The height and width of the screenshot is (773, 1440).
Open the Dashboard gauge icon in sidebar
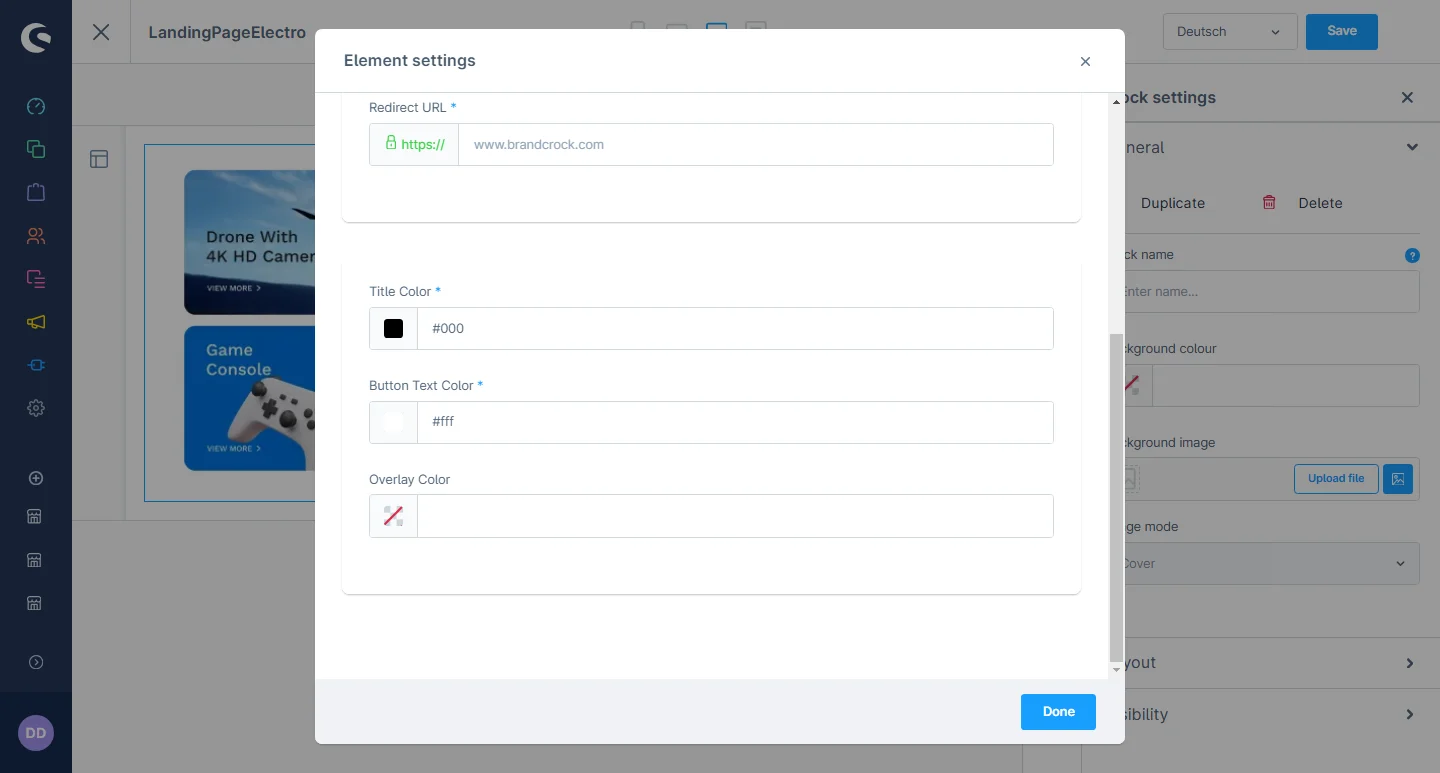36,107
